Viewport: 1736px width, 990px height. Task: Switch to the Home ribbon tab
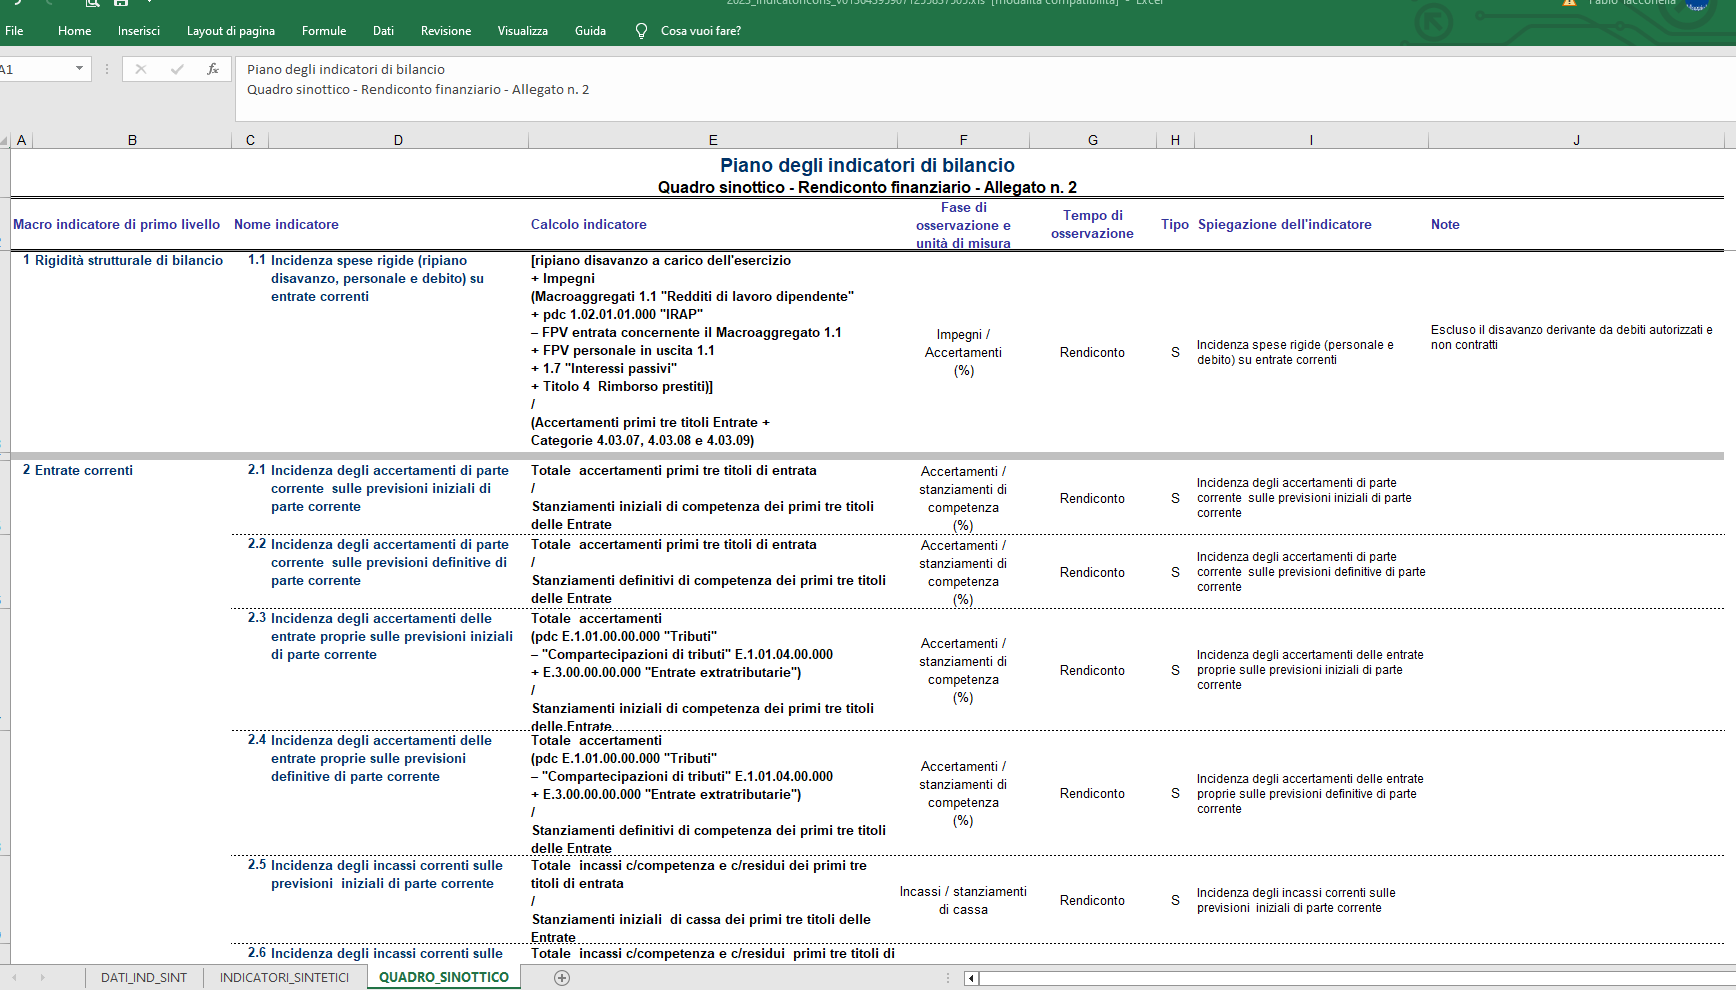74,31
